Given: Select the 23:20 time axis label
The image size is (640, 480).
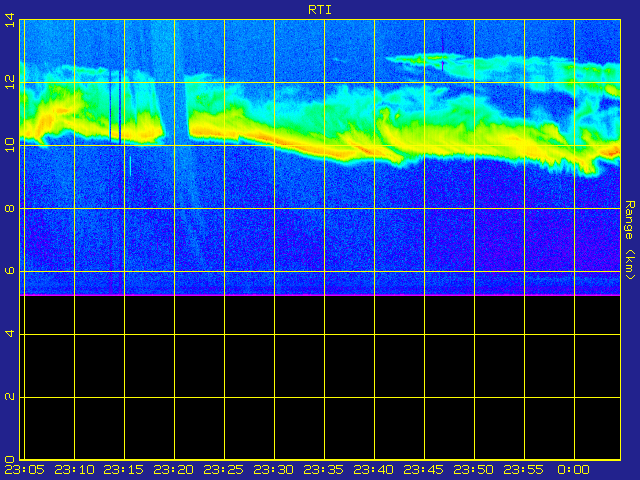Looking at the screenshot, I should 173,470.
